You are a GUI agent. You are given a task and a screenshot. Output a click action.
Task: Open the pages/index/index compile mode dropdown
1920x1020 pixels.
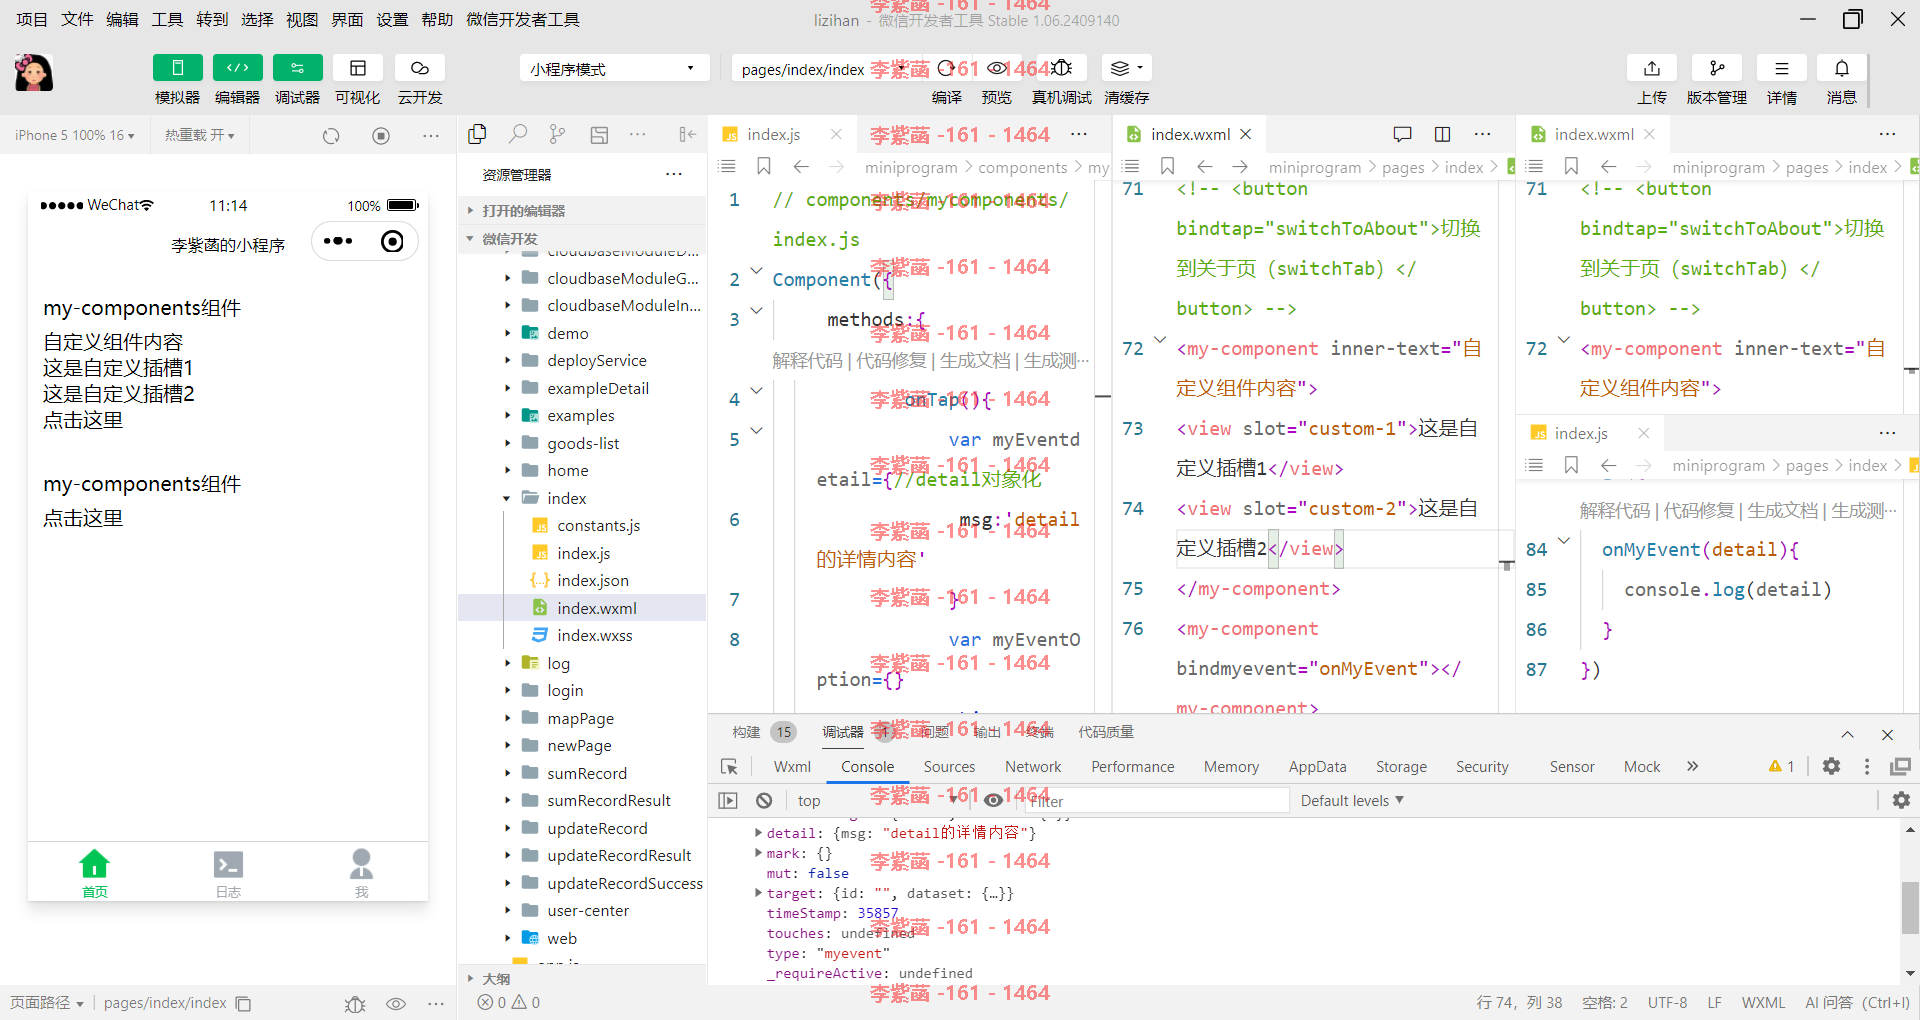[820, 69]
